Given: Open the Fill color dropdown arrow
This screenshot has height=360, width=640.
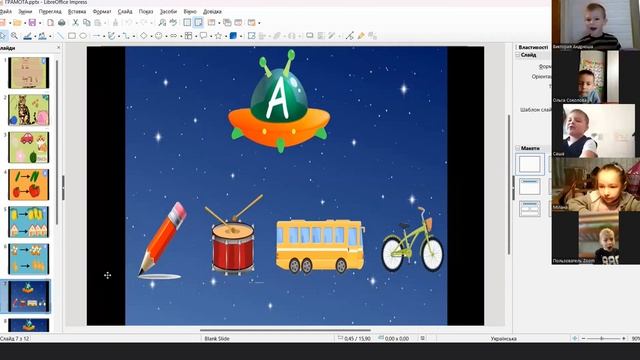Looking at the screenshot, I should pyautogui.click(x=50, y=36).
